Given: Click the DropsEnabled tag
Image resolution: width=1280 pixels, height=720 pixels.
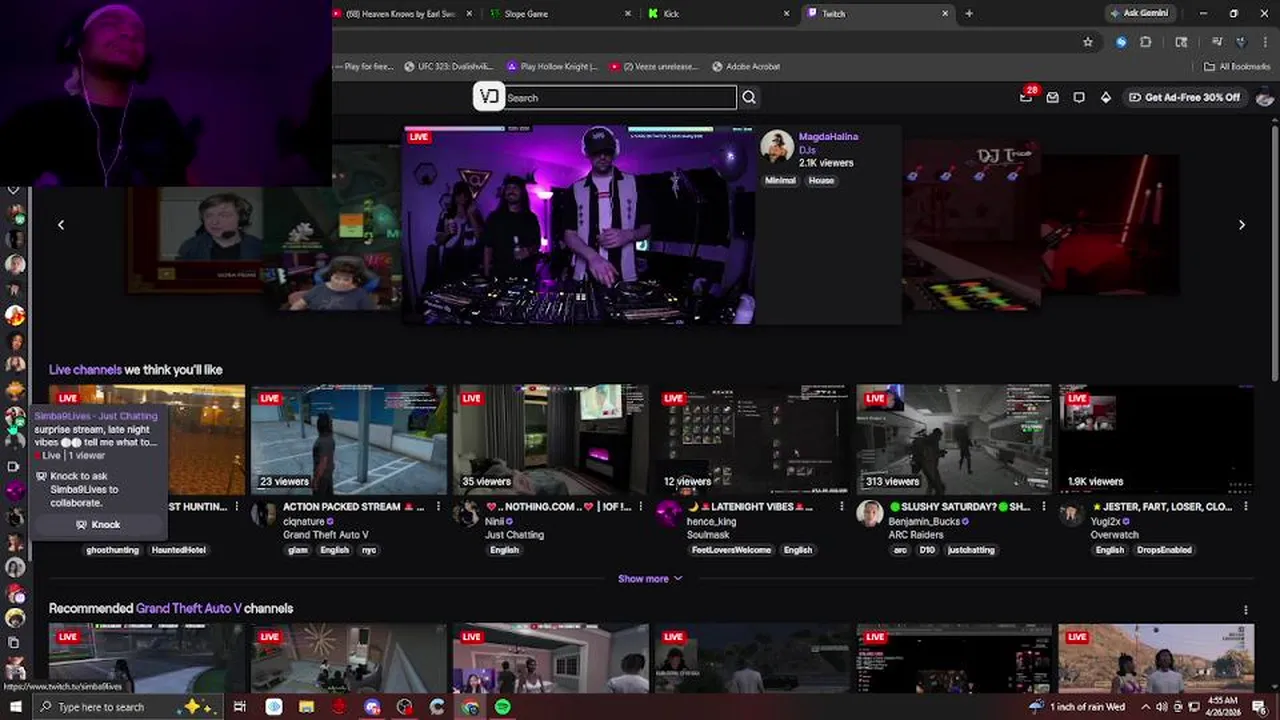Looking at the screenshot, I should pyautogui.click(x=1164, y=551).
